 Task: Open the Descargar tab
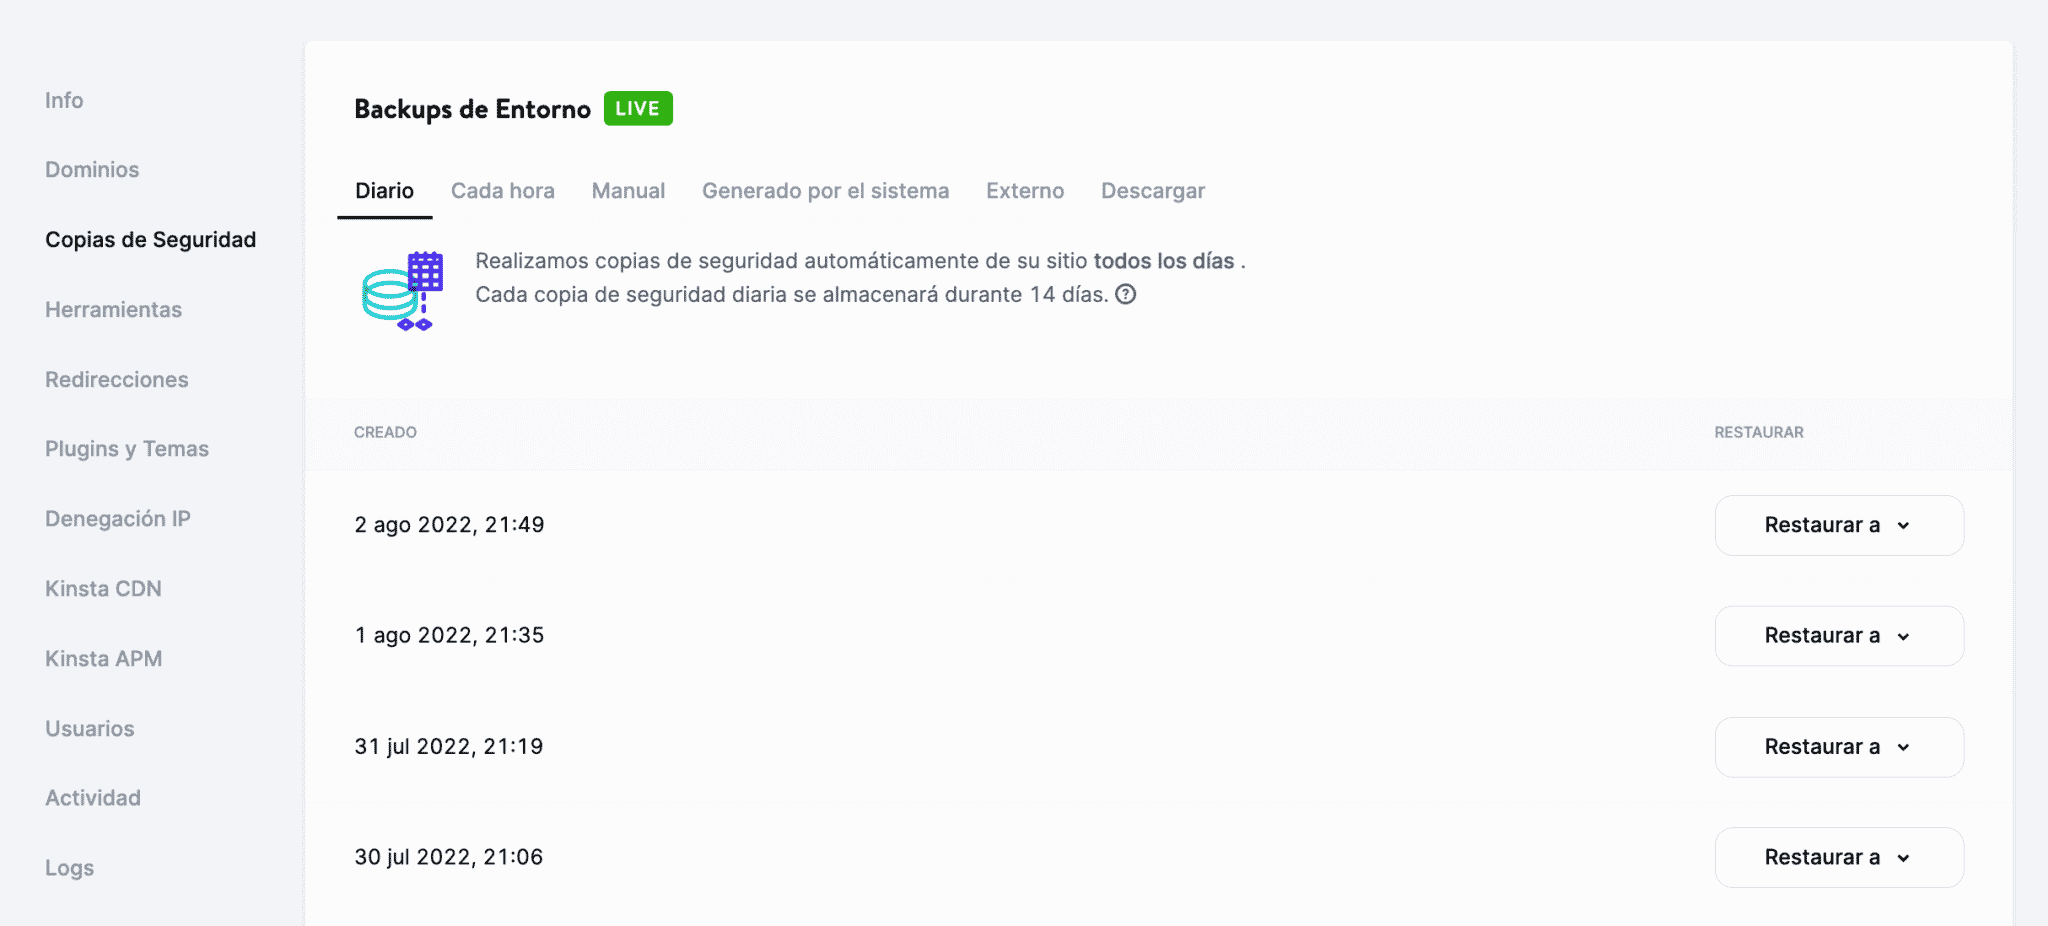coord(1152,190)
